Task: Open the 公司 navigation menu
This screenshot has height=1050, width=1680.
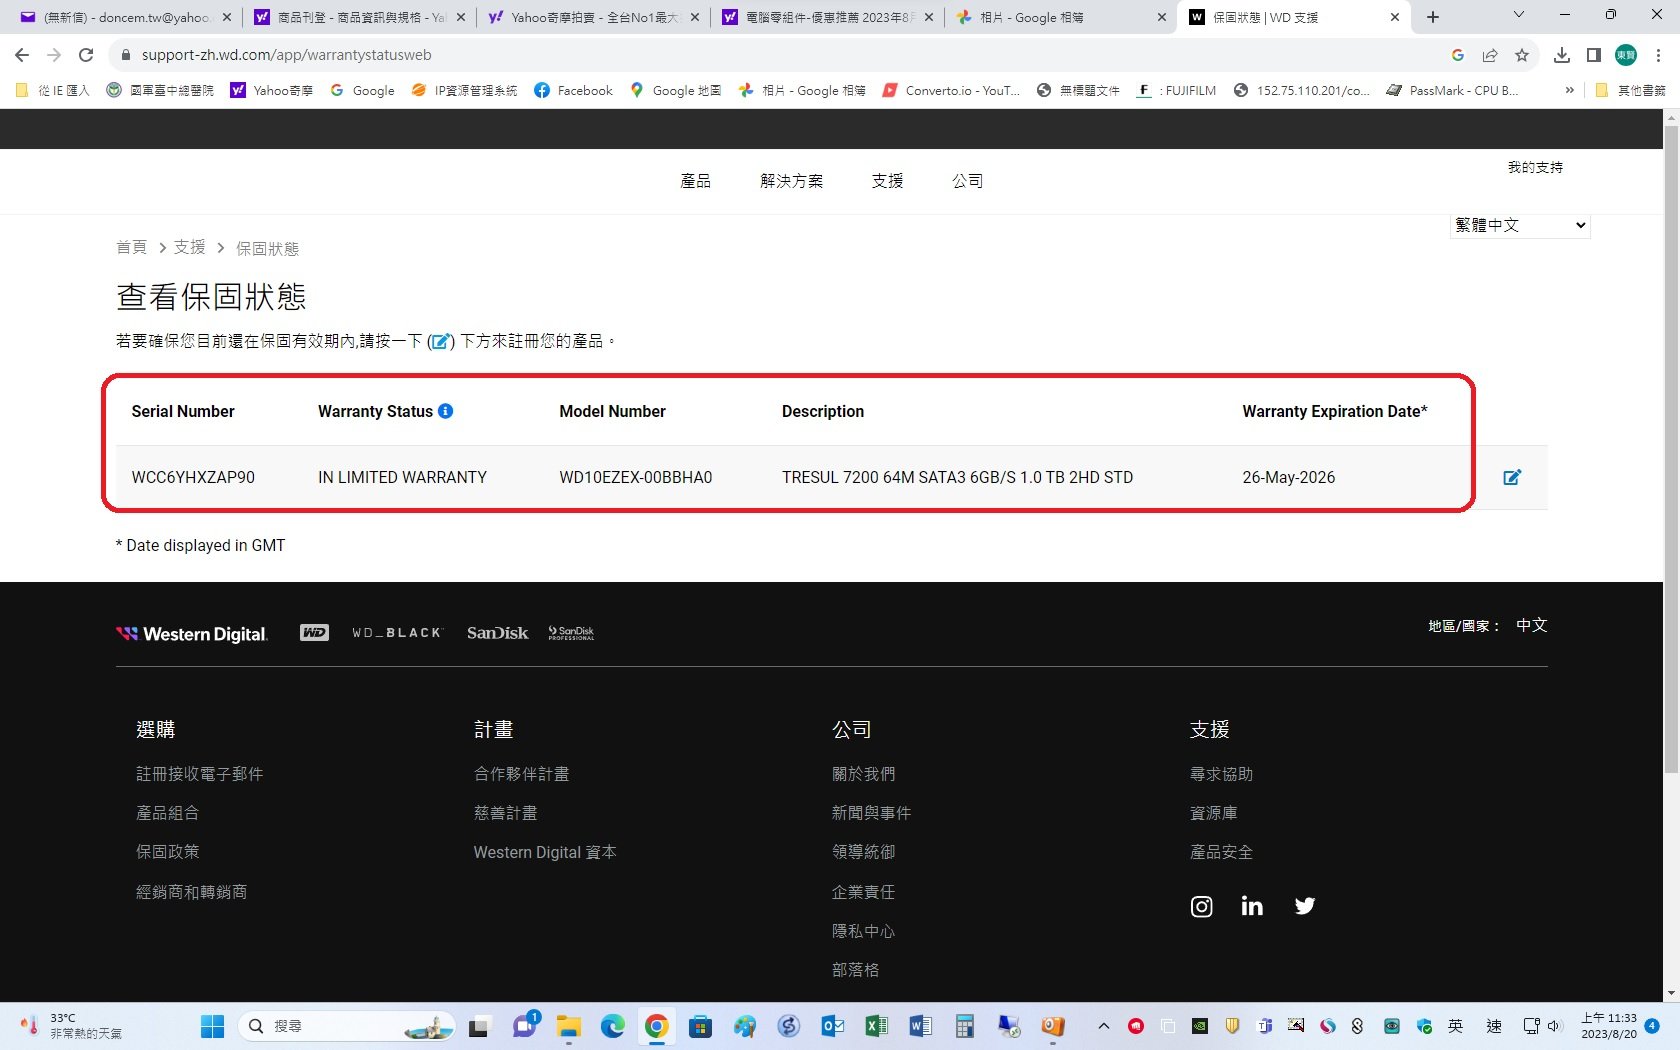Action: click(968, 181)
